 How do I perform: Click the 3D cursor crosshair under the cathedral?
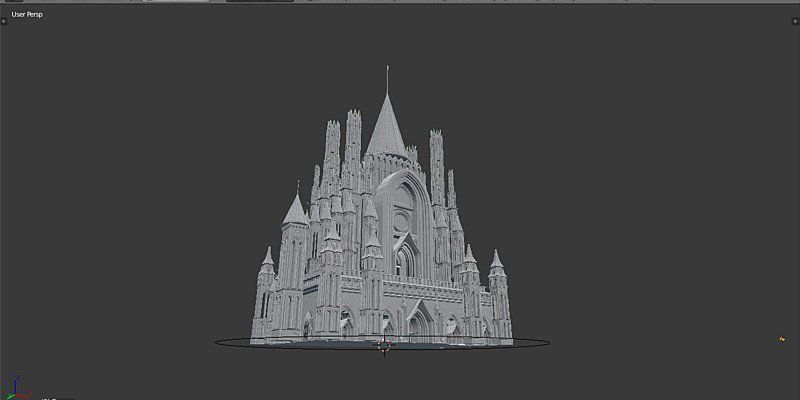(x=384, y=345)
